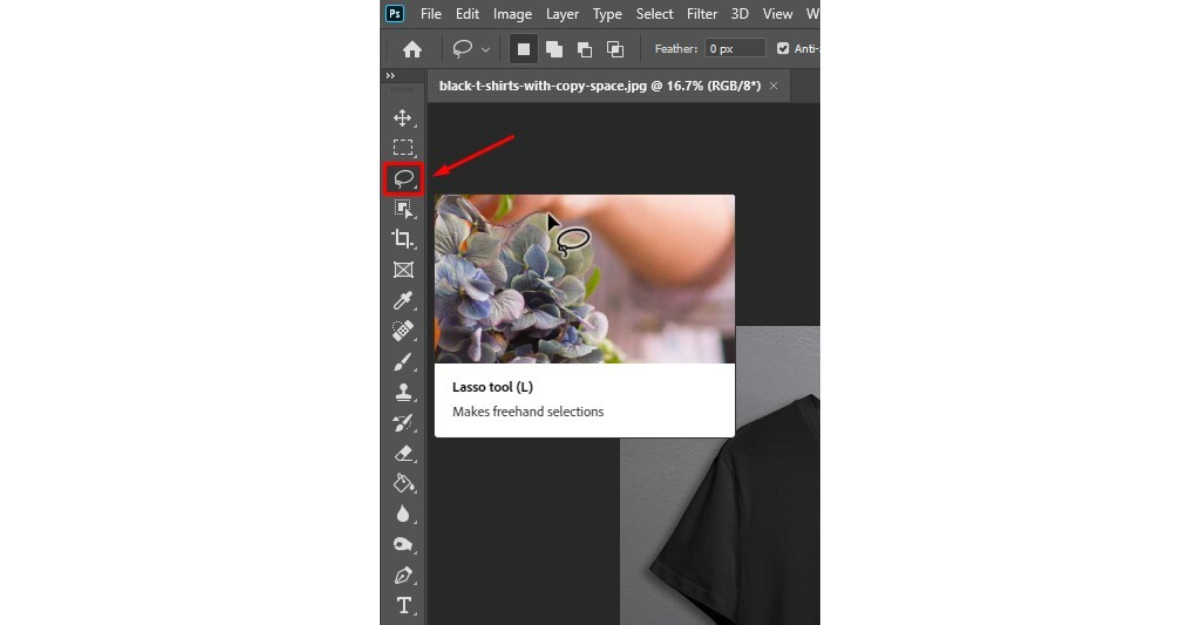
Task: Open the Filter menu
Action: pos(702,14)
